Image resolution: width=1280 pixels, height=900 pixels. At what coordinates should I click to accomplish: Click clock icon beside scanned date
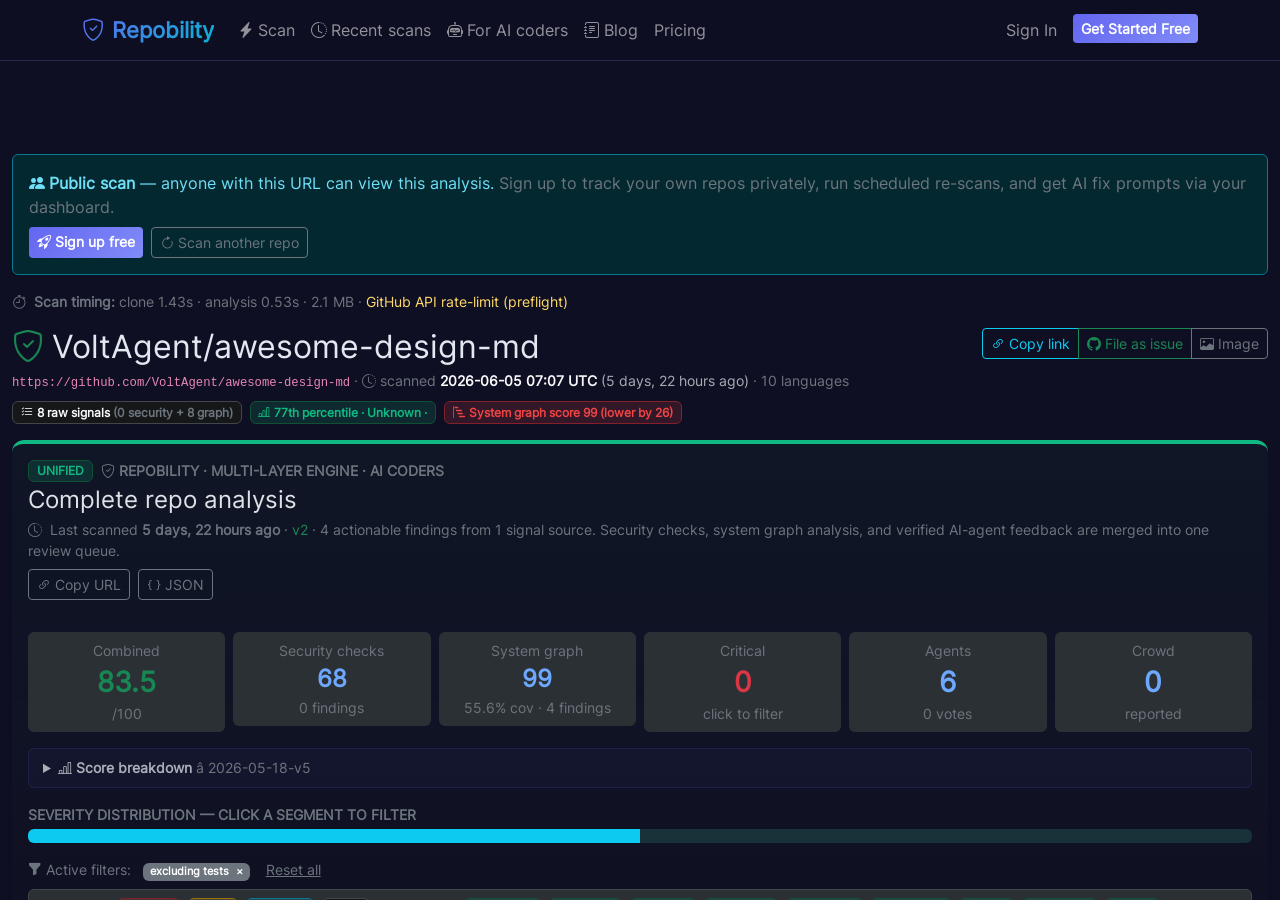coord(369,381)
